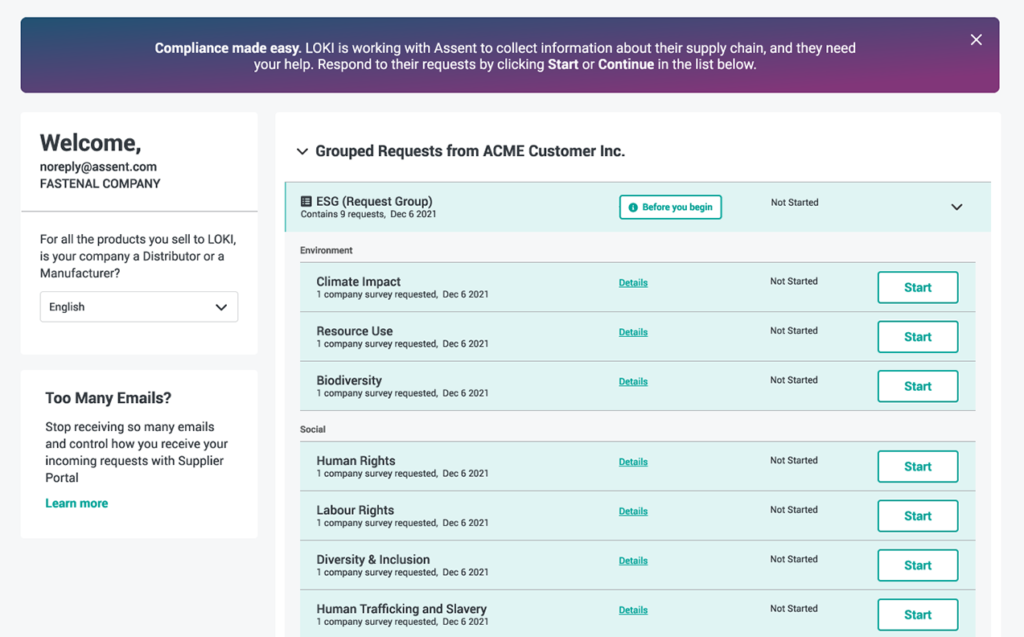The width and height of the screenshot is (1024, 637).
Task: Open the English language selector
Action: (x=138, y=307)
